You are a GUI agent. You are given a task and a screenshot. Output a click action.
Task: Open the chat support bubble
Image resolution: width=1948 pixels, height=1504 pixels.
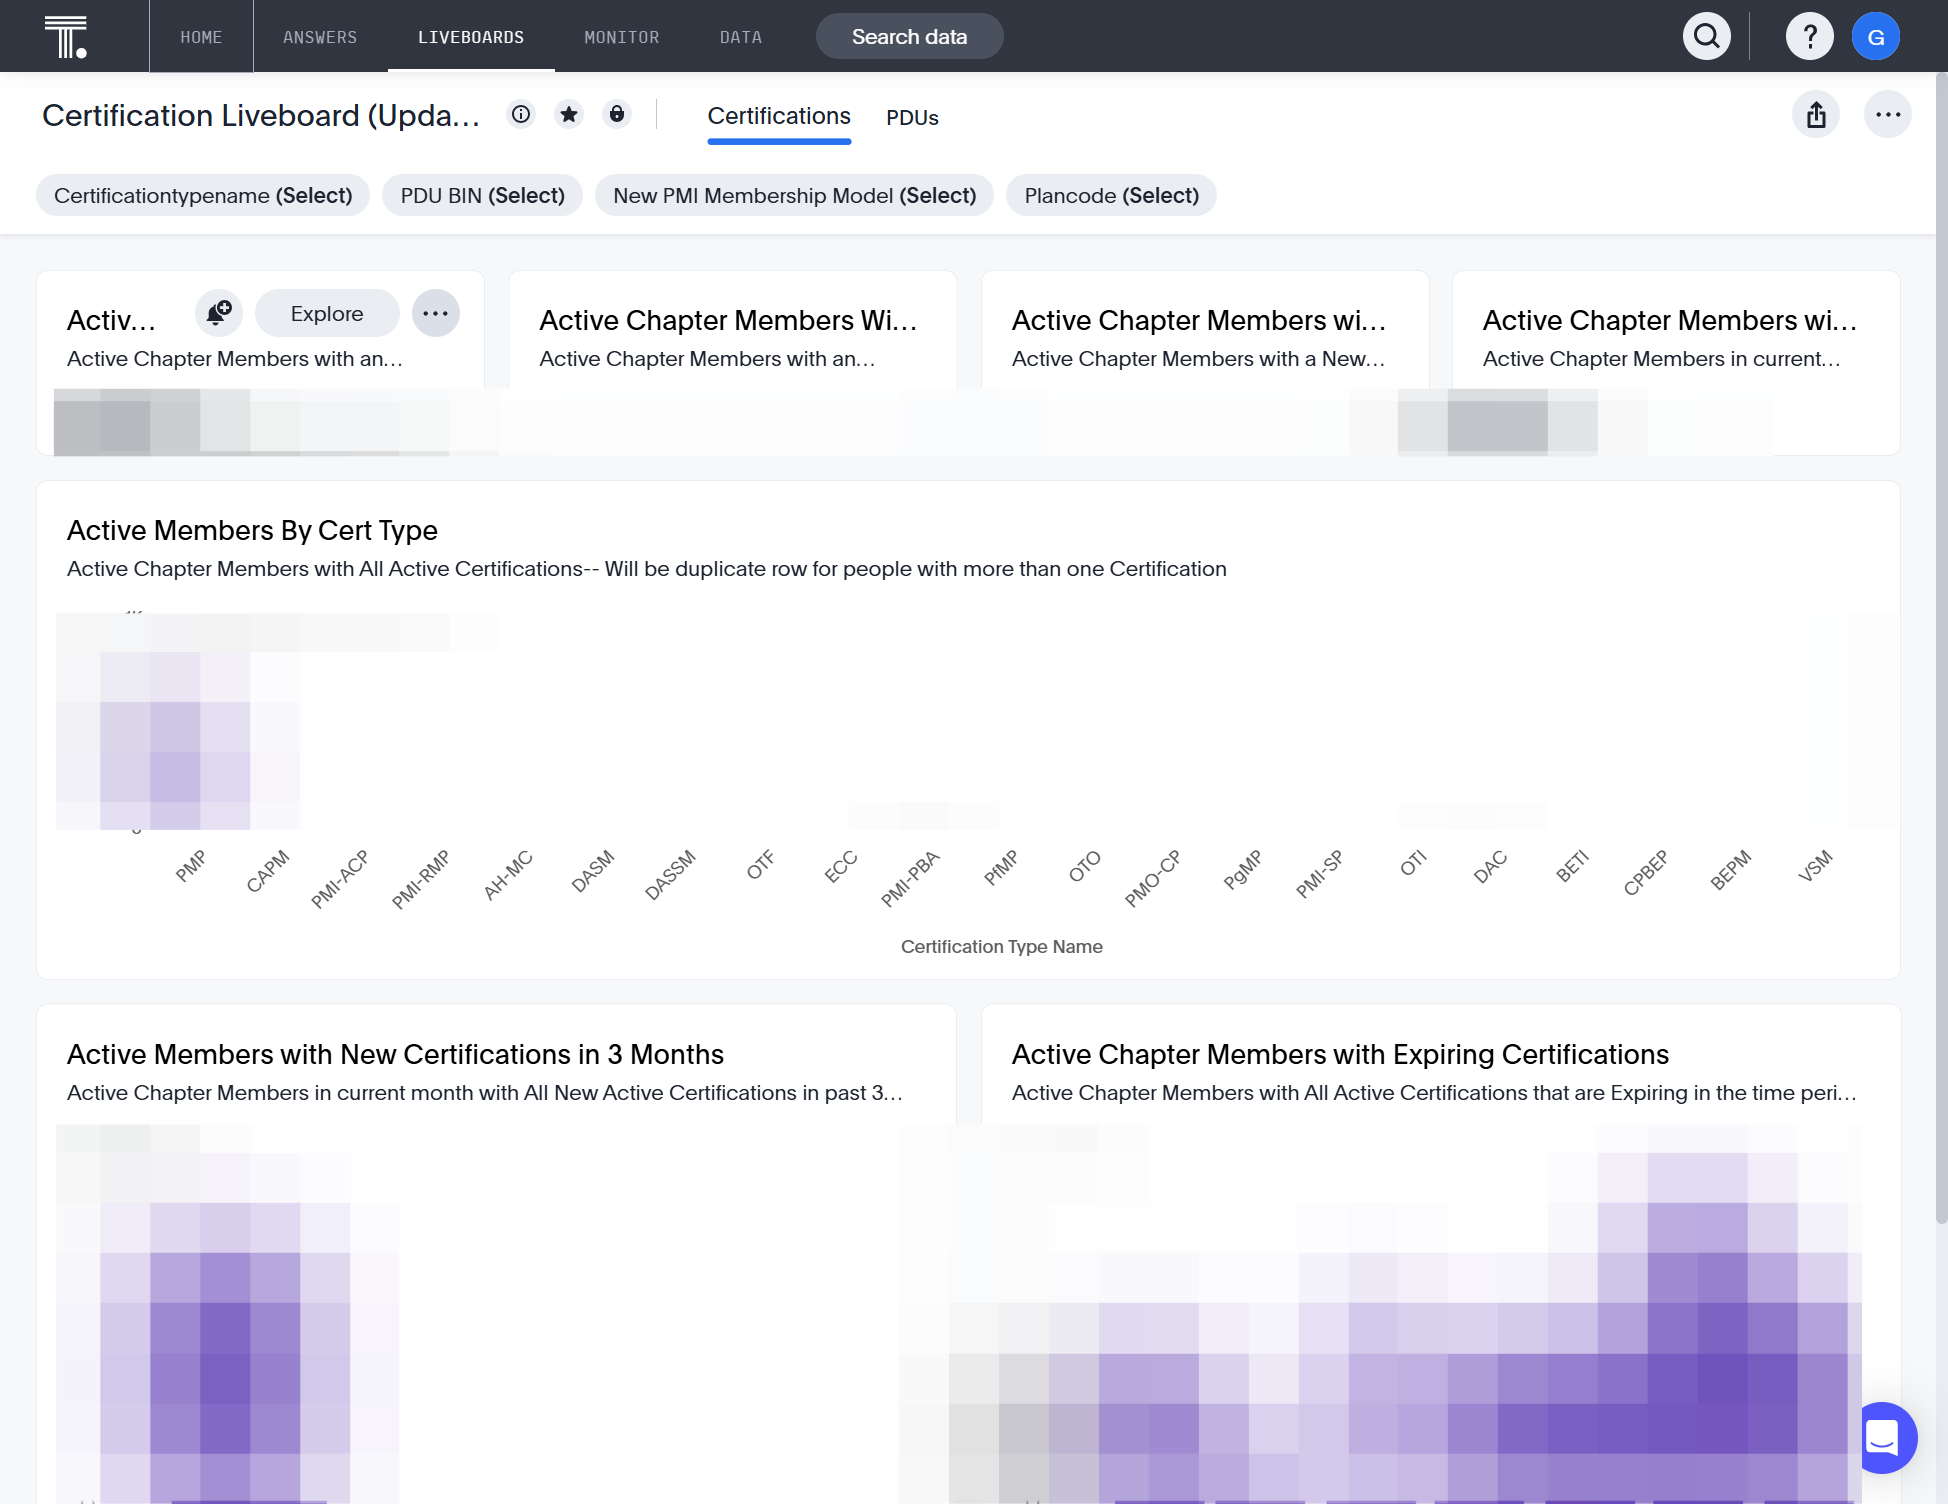click(x=1882, y=1438)
